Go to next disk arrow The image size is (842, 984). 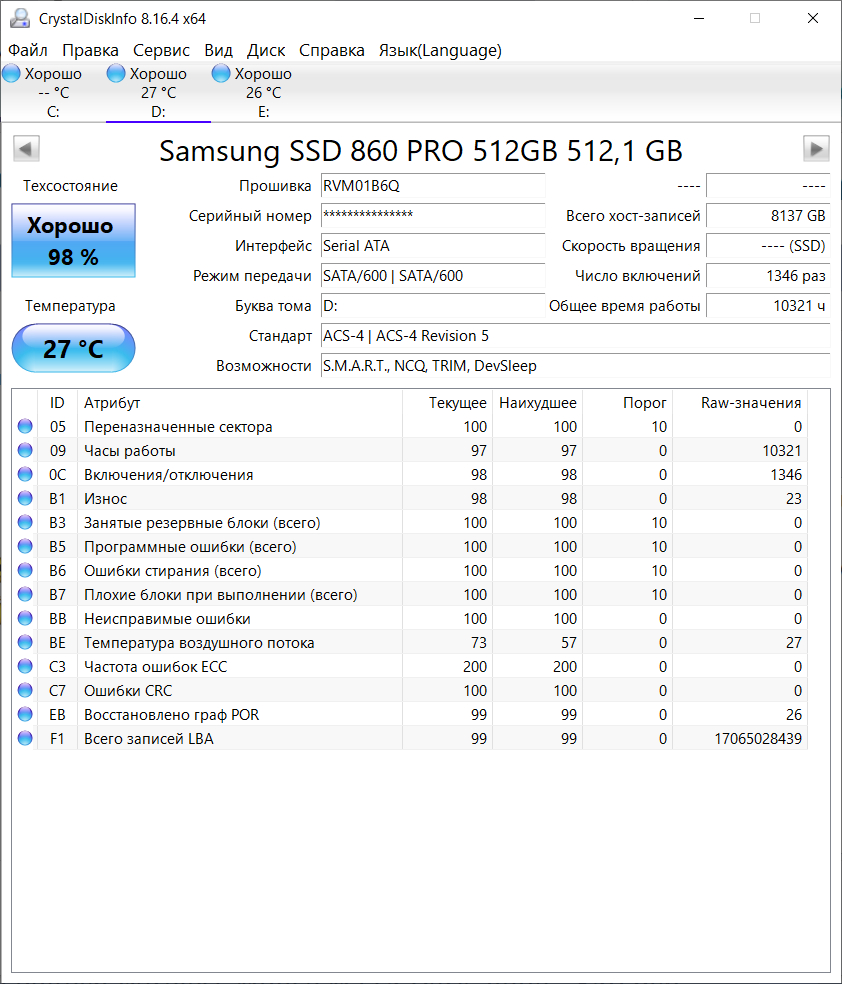(816, 149)
